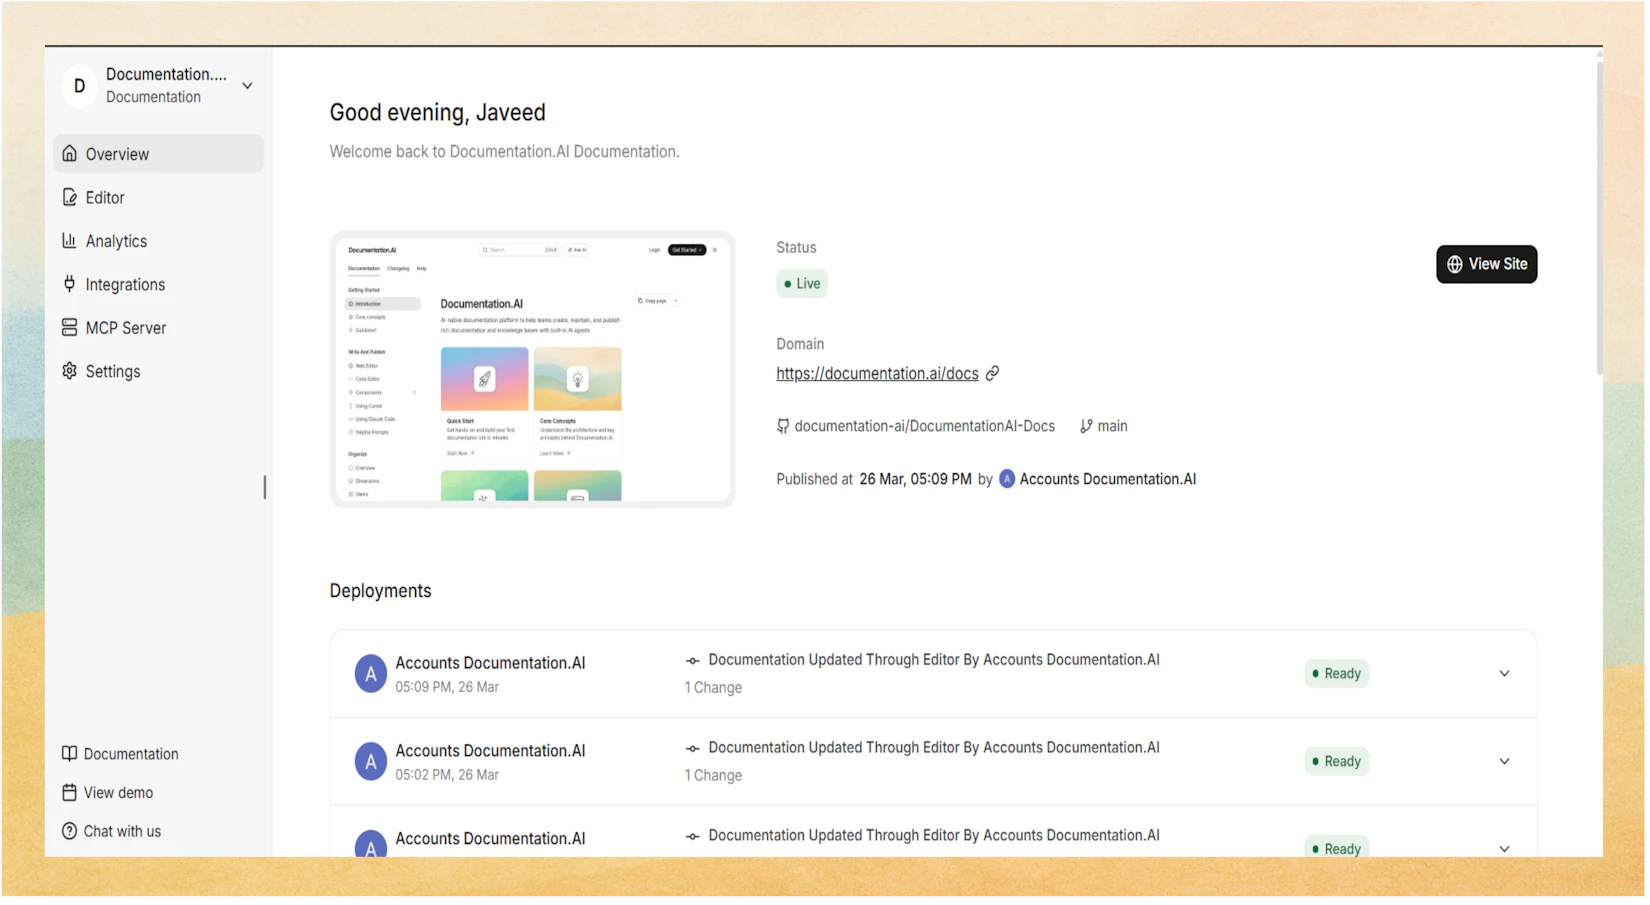Open MCP Server icon in sidebar
This screenshot has height=905, width=1650.
click(69, 328)
